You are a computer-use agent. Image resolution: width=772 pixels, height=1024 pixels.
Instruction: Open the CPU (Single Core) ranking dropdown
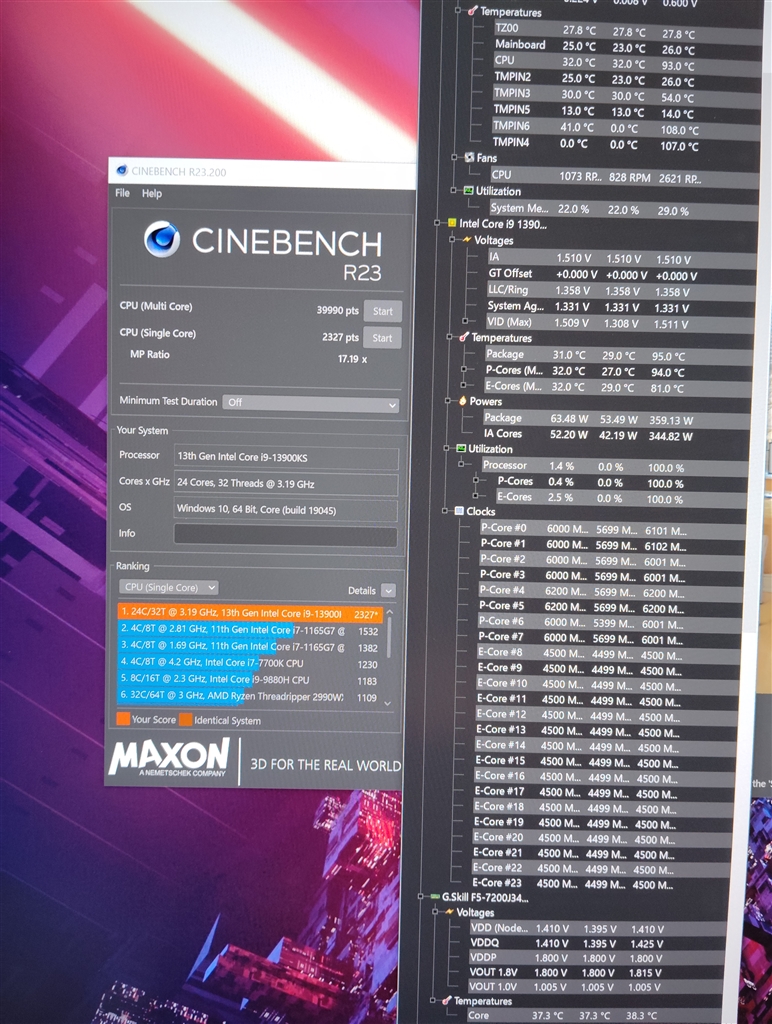169,587
